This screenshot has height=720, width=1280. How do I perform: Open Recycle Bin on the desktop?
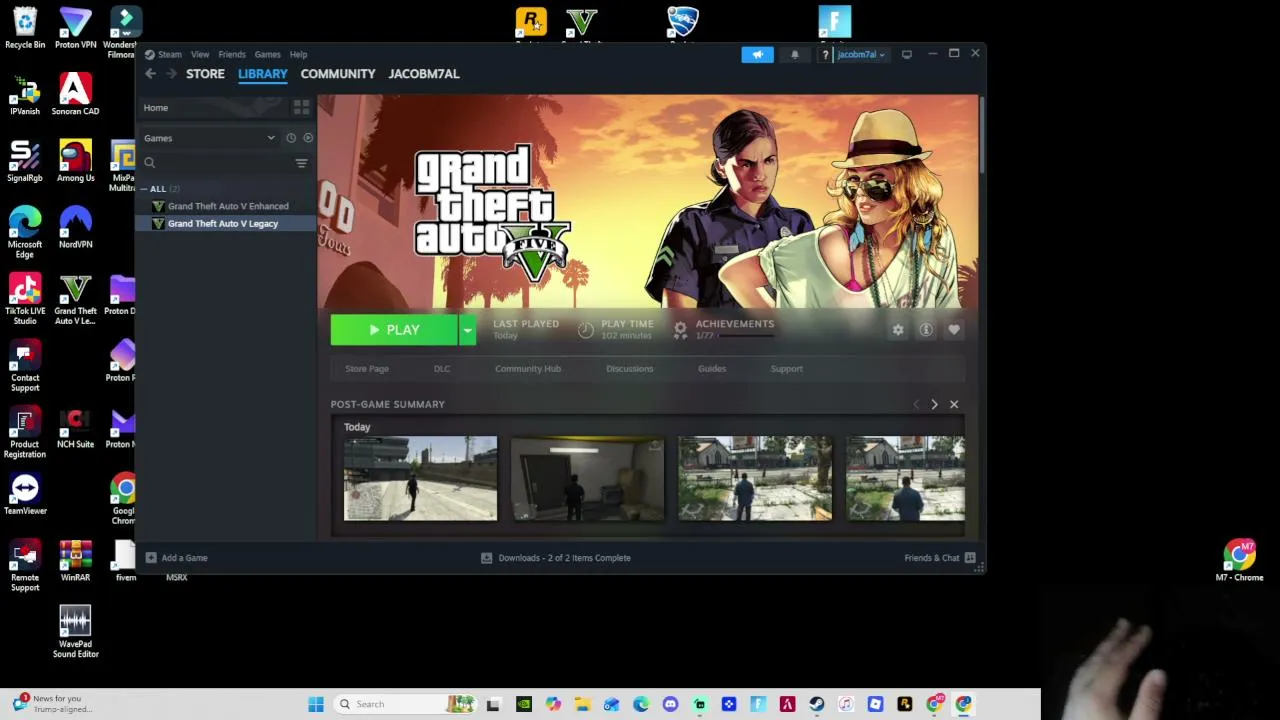[25, 28]
